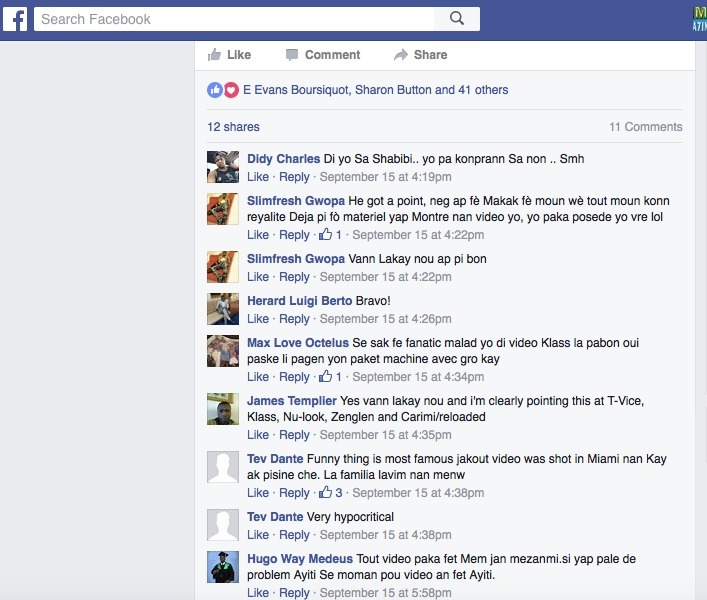Screen dimensions: 707x600
Task: View the 3 likes on Tev Dante comment
Action: (x=331, y=493)
